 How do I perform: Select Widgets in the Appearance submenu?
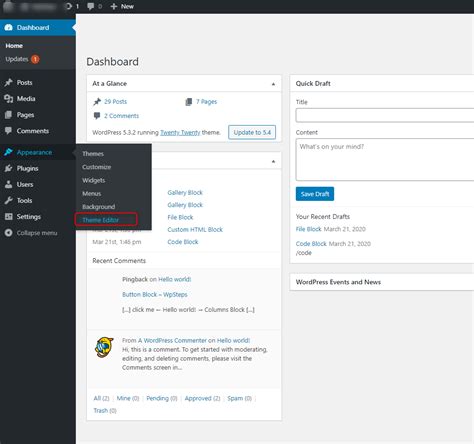(94, 180)
